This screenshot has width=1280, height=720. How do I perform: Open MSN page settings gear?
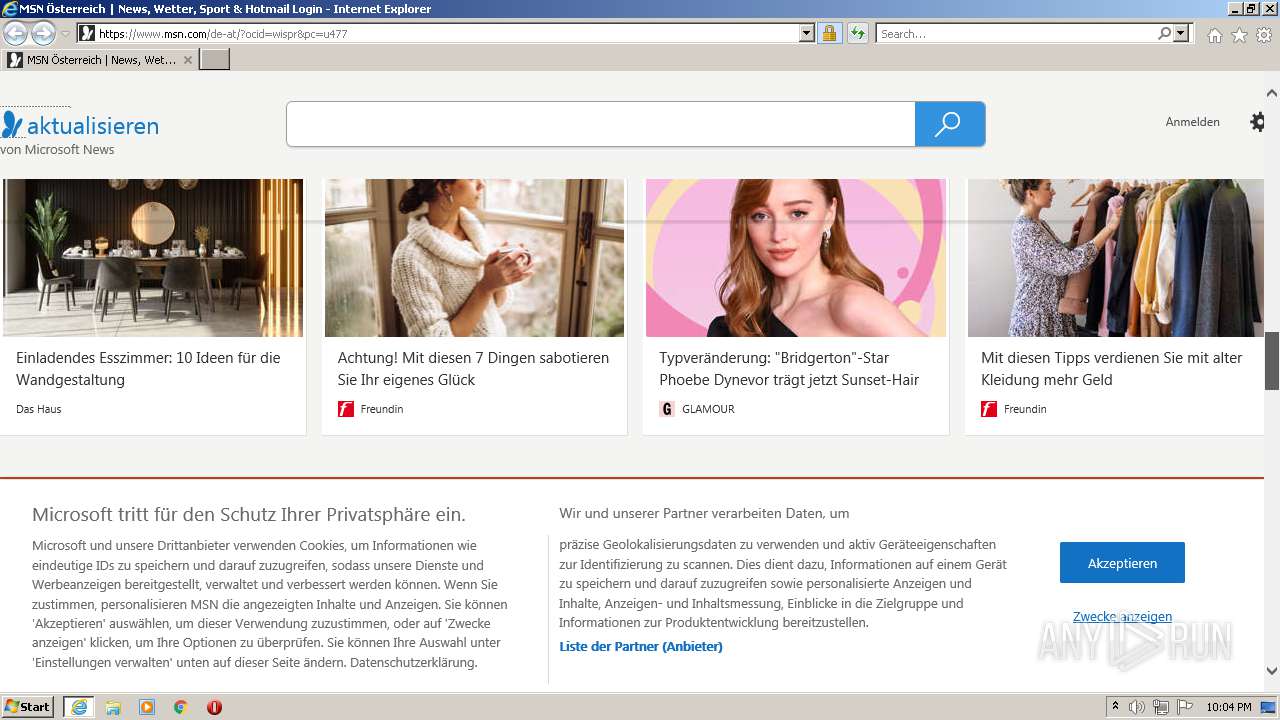point(1258,122)
